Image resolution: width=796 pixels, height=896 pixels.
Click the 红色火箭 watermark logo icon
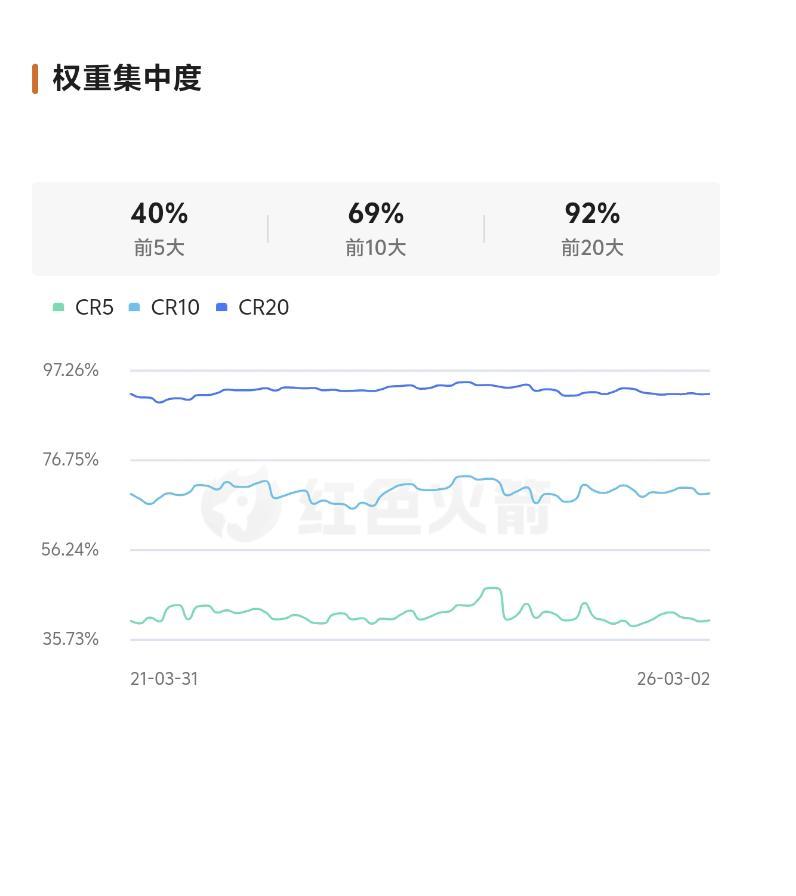coord(240,503)
